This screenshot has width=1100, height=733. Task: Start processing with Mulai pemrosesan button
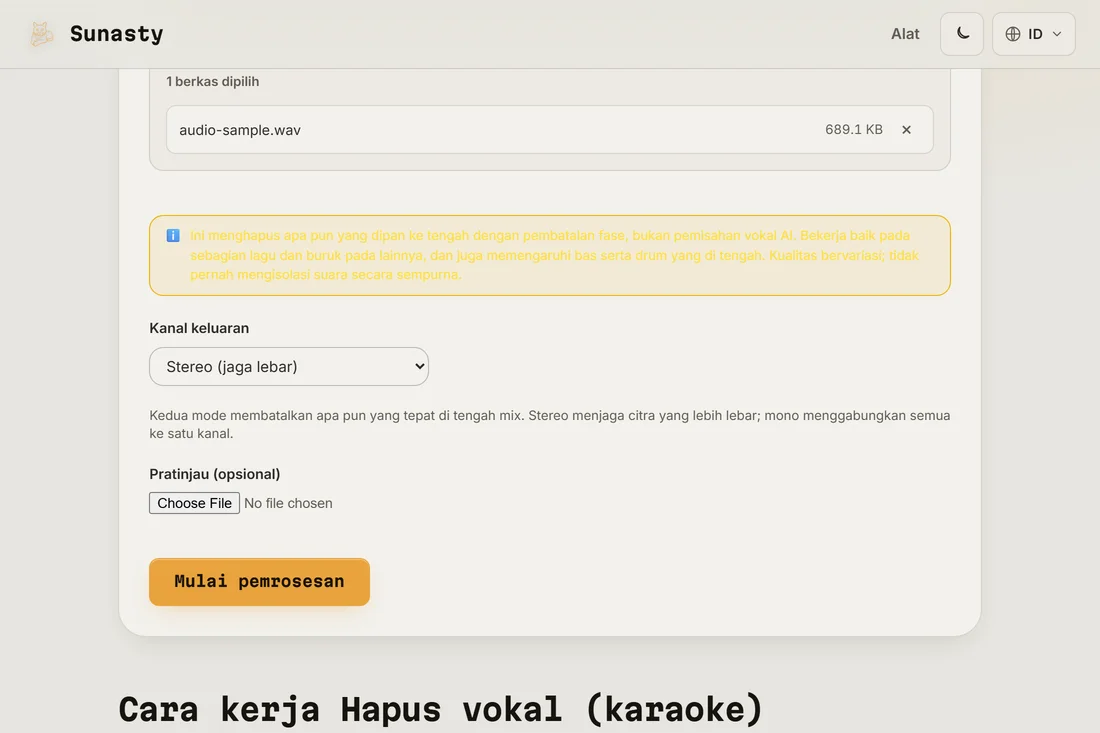click(x=260, y=581)
